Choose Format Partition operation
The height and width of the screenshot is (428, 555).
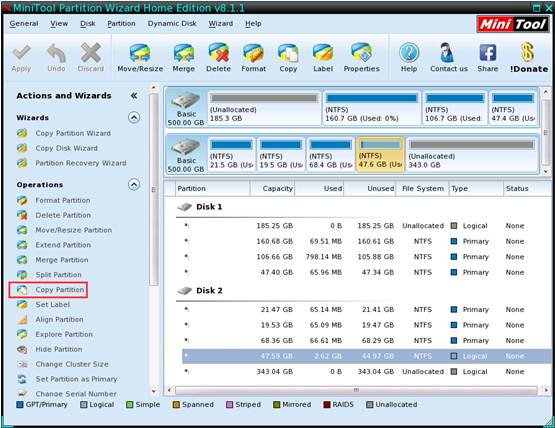pos(63,200)
